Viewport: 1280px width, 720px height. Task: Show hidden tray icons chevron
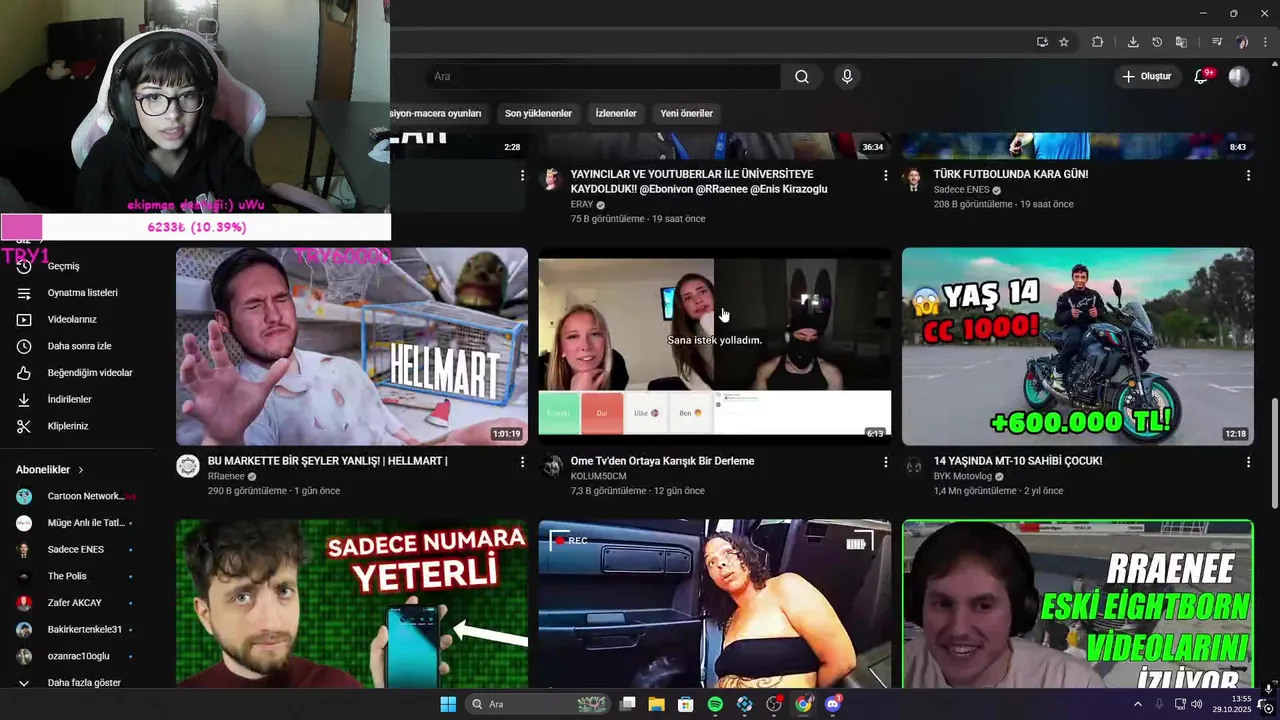click(1137, 704)
